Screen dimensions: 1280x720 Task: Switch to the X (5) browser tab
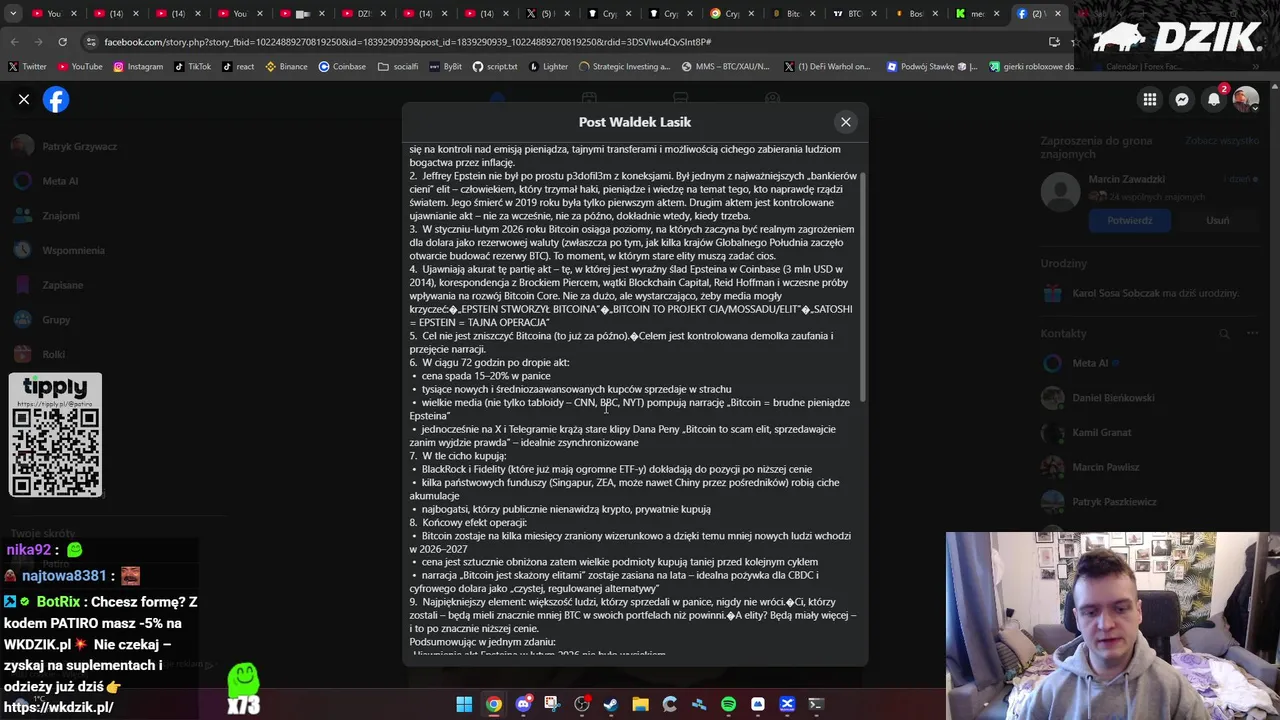547,14
